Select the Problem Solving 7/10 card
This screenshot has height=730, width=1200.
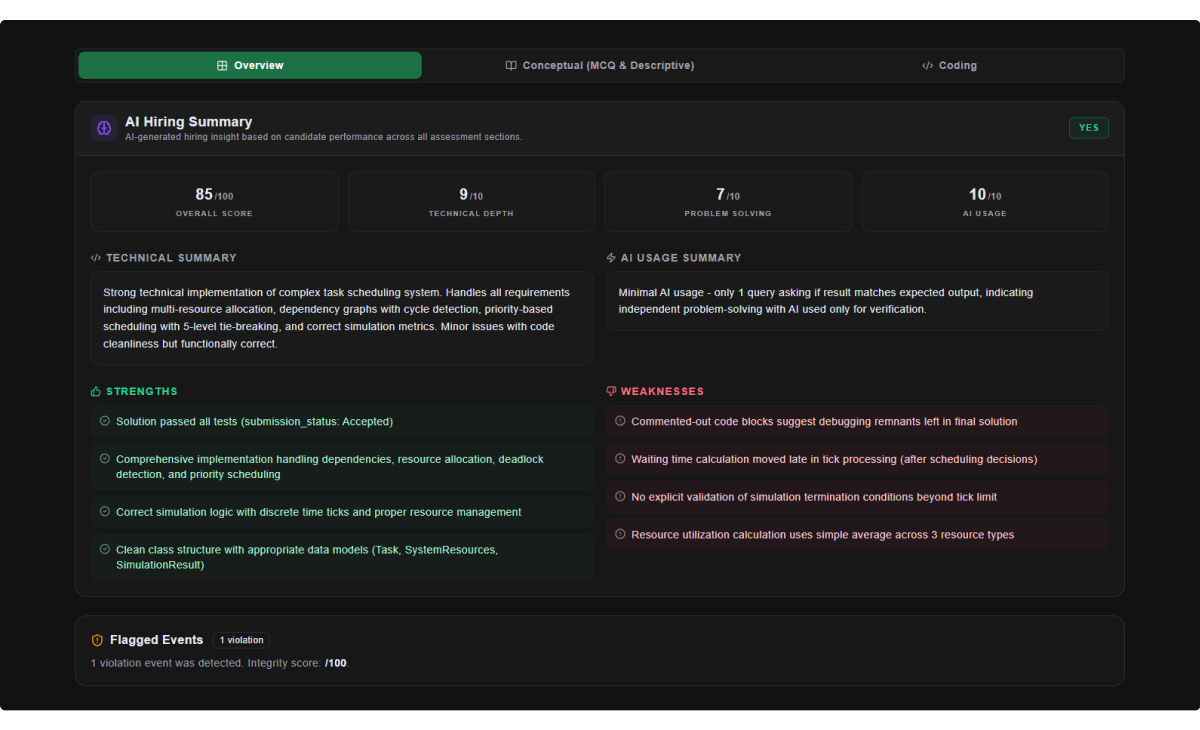point(728,201)
